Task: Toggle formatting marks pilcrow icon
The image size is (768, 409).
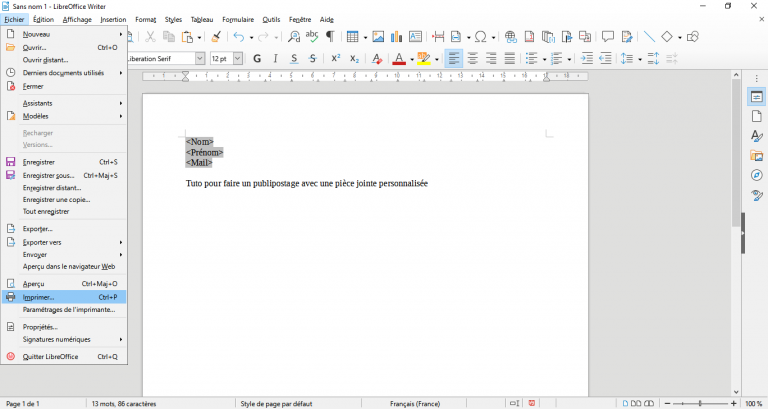Action: click(330, 37)
